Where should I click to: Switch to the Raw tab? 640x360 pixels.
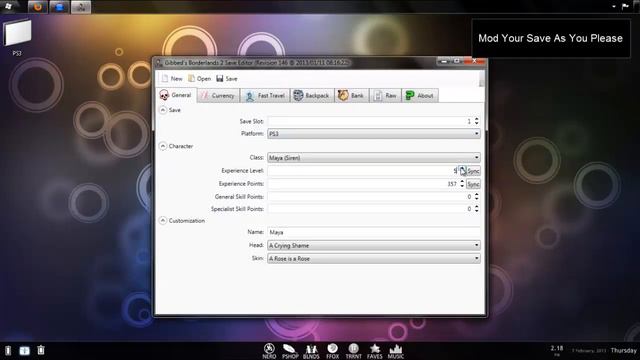click(x=385, y=96)
